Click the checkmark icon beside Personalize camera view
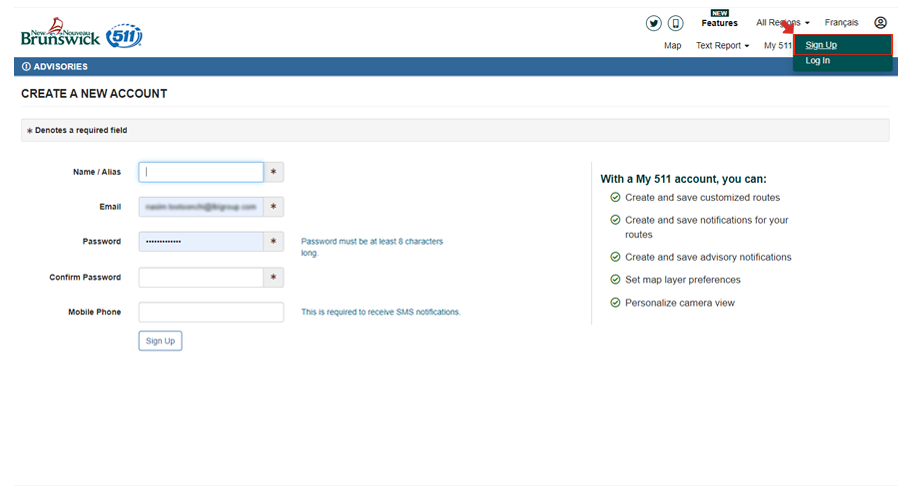This screenshot has width=906, height=494. 615,303
